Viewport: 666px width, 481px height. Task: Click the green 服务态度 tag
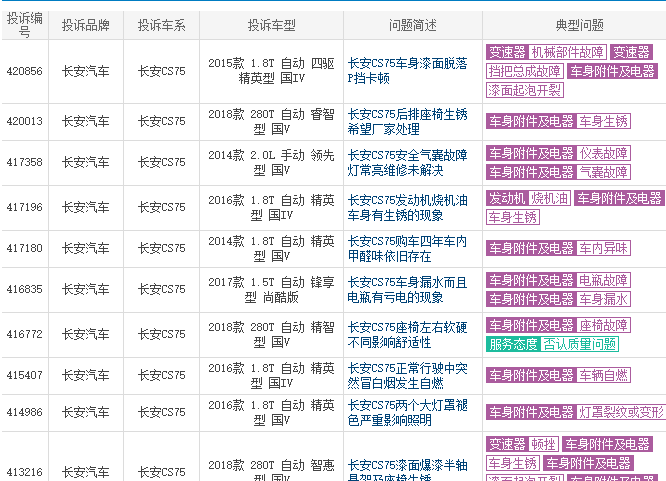[x=513, y=344]
